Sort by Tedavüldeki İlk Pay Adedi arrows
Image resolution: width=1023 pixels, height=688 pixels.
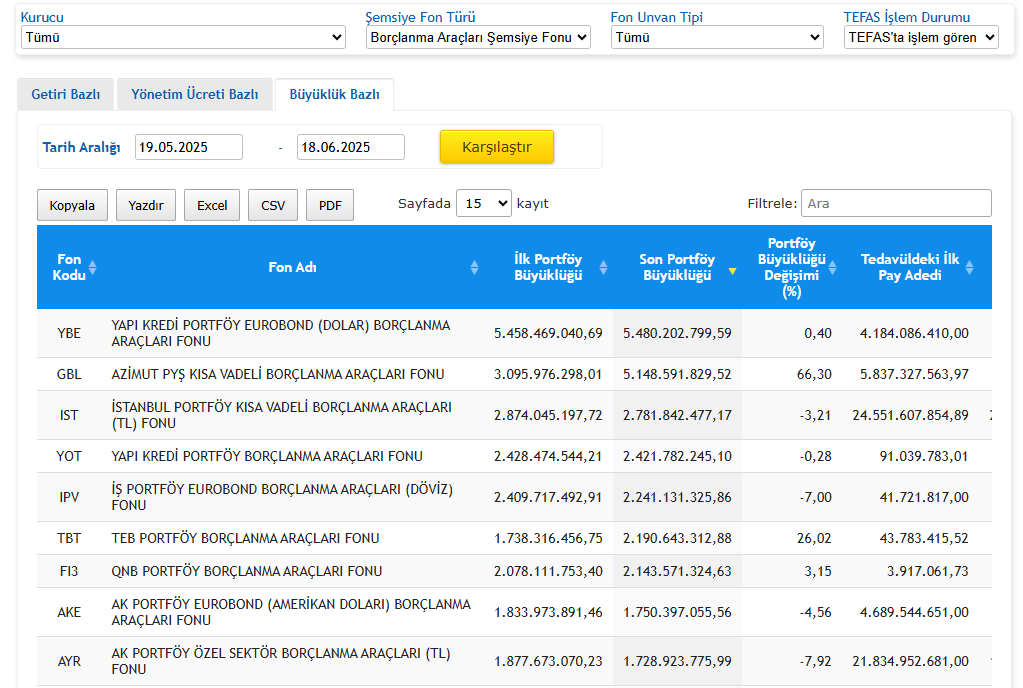coord(970,267)
